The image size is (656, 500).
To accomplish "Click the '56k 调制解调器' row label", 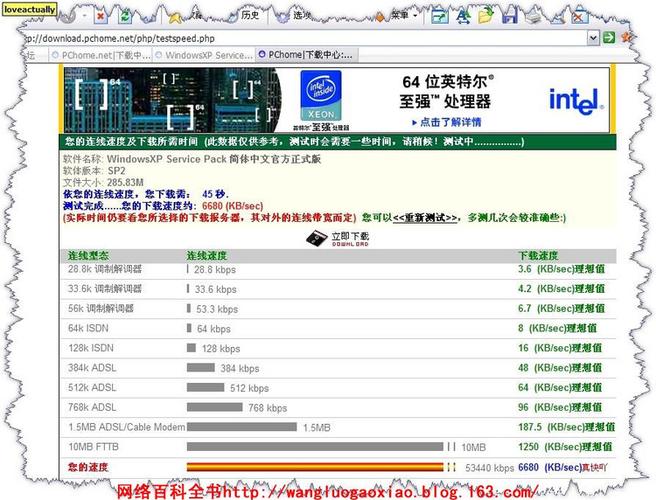I will click(101, 308).
